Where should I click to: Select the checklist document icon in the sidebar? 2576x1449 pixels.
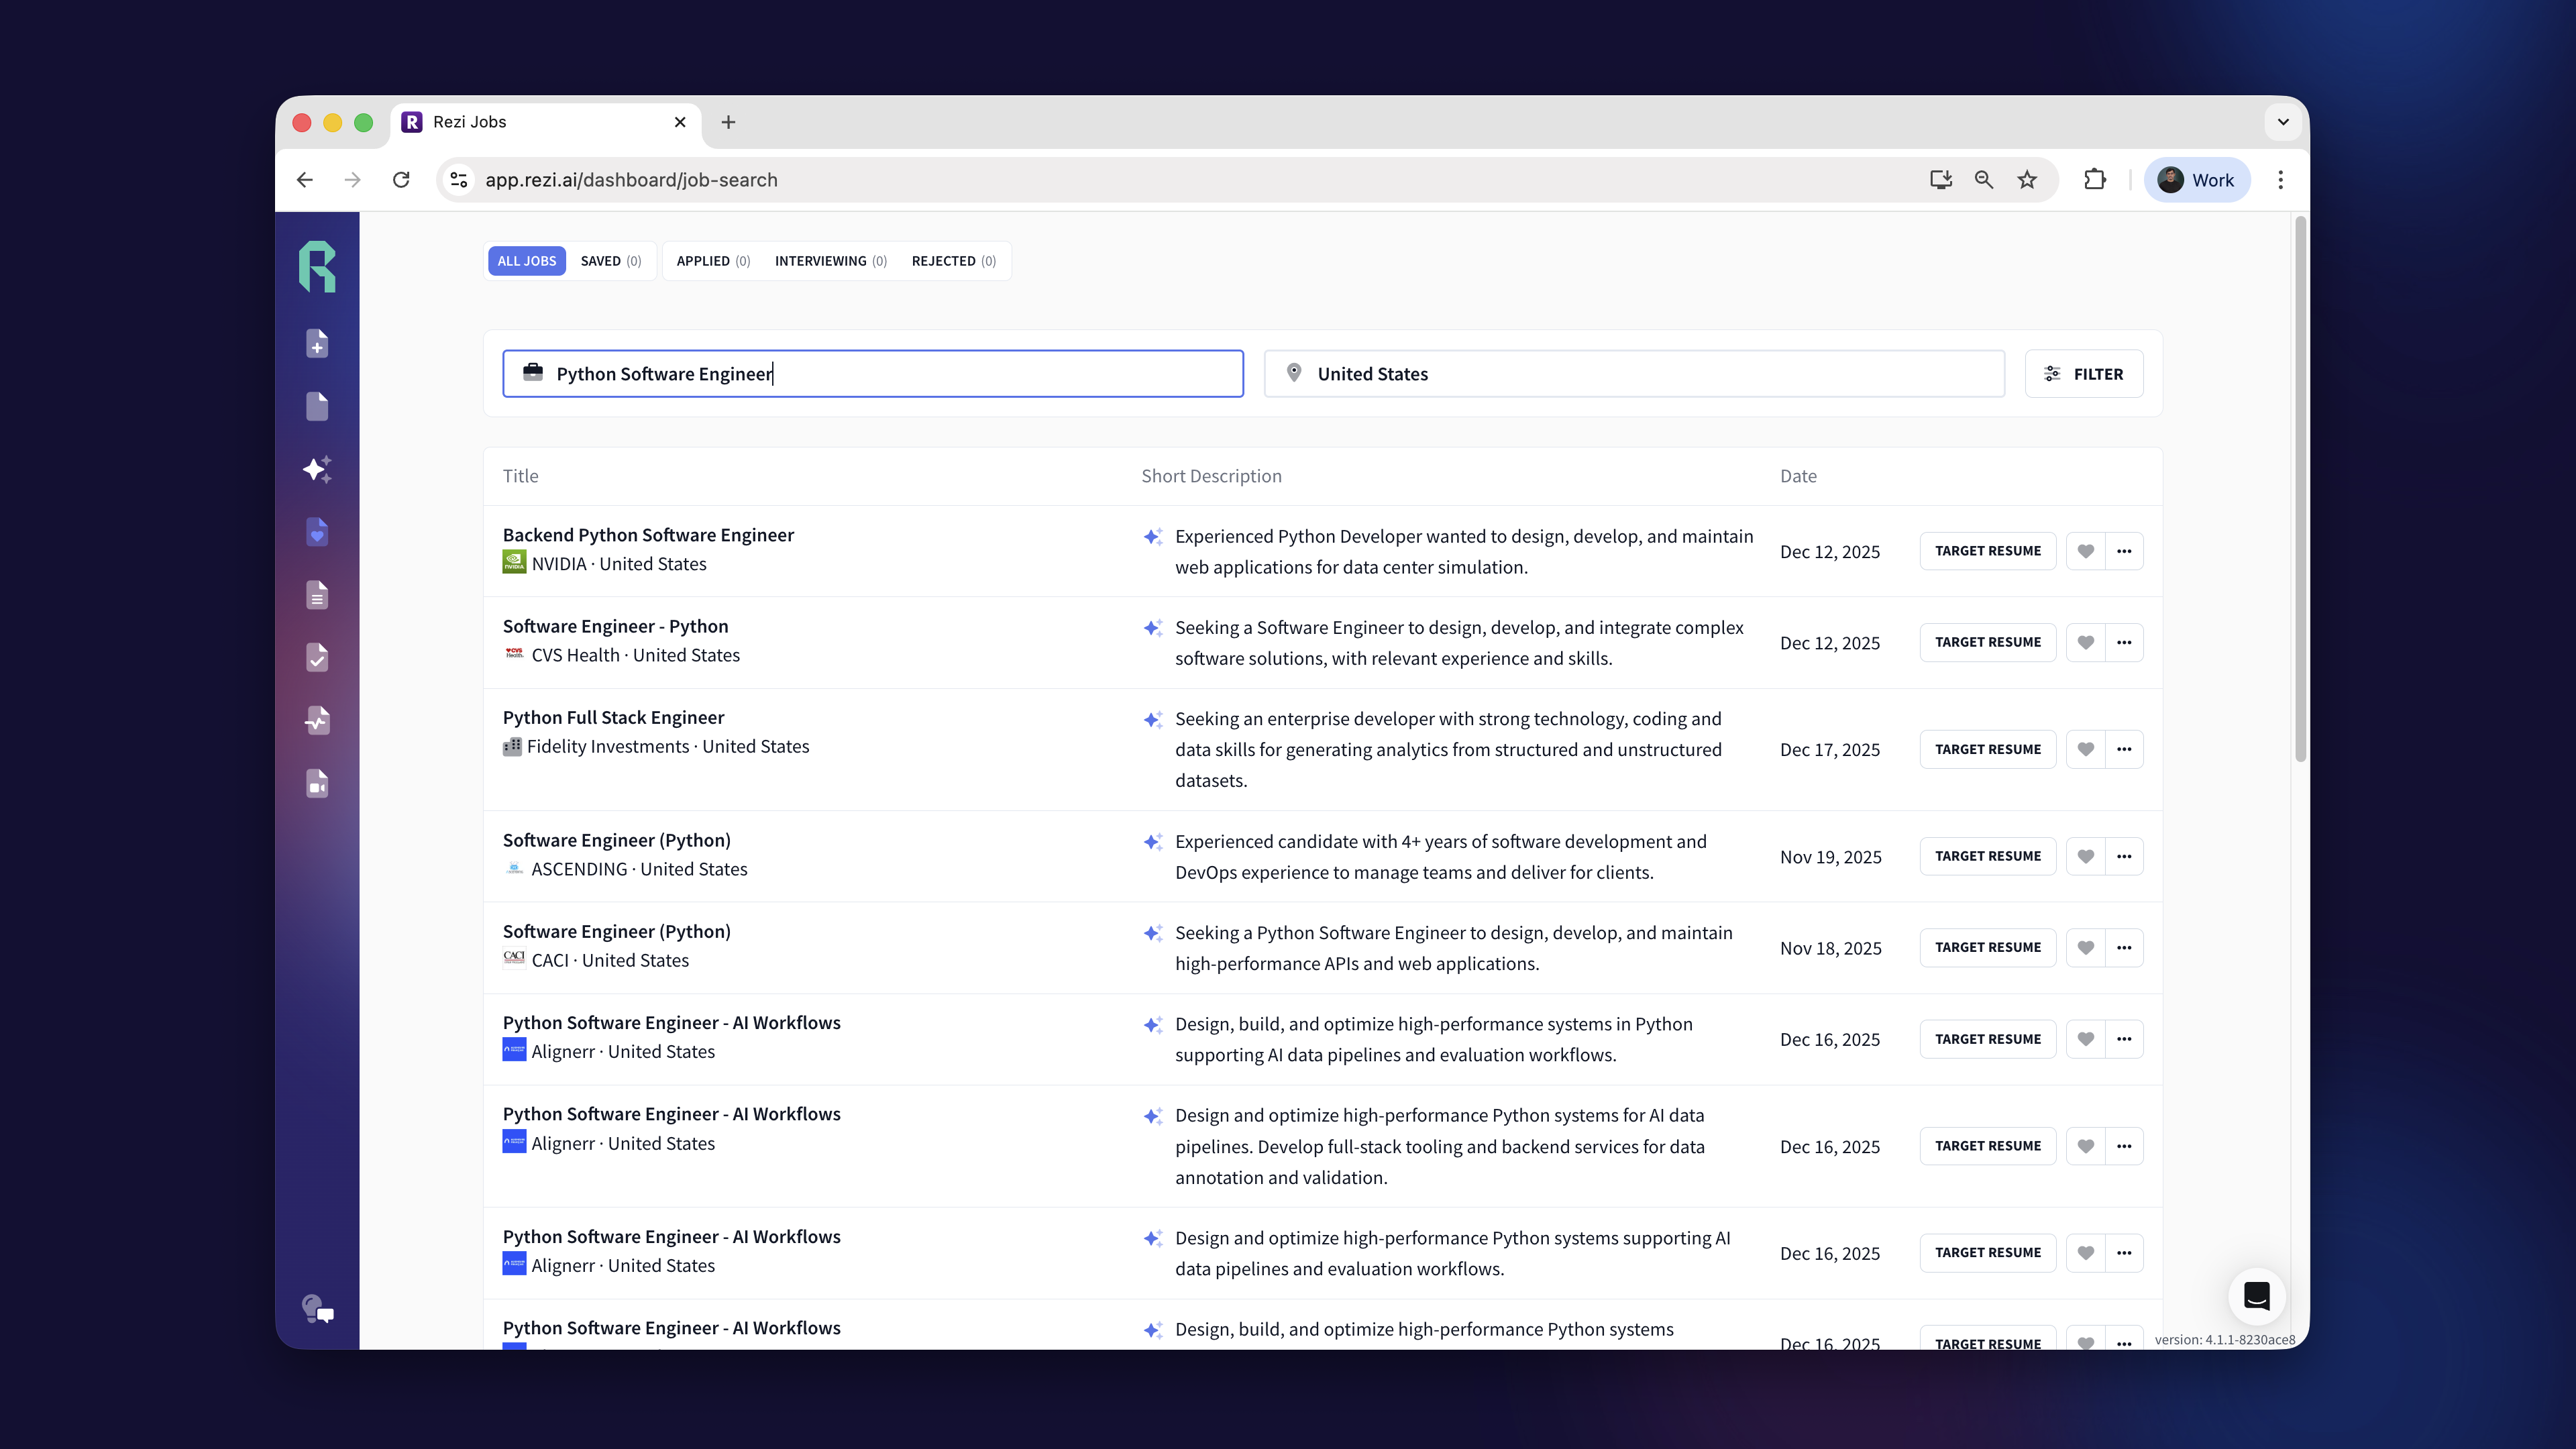pos(317,657)
